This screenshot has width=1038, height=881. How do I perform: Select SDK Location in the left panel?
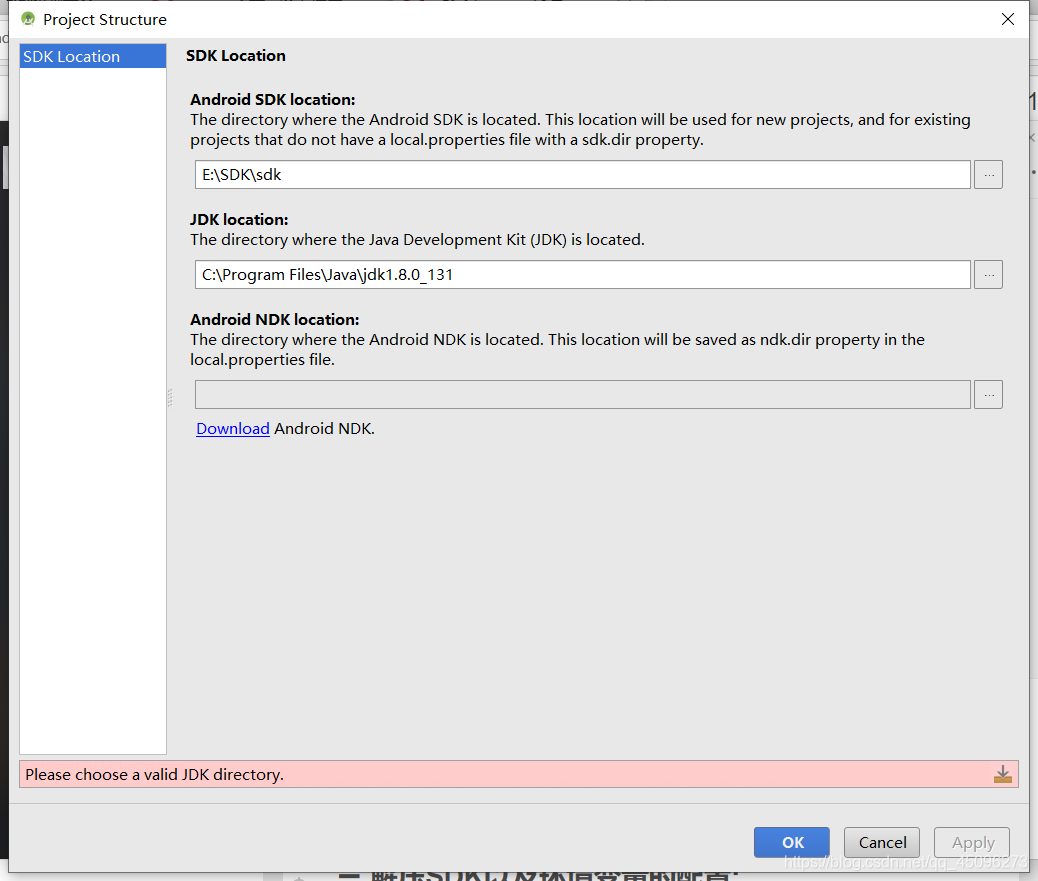pyautogui.click(x=93, y=56)
